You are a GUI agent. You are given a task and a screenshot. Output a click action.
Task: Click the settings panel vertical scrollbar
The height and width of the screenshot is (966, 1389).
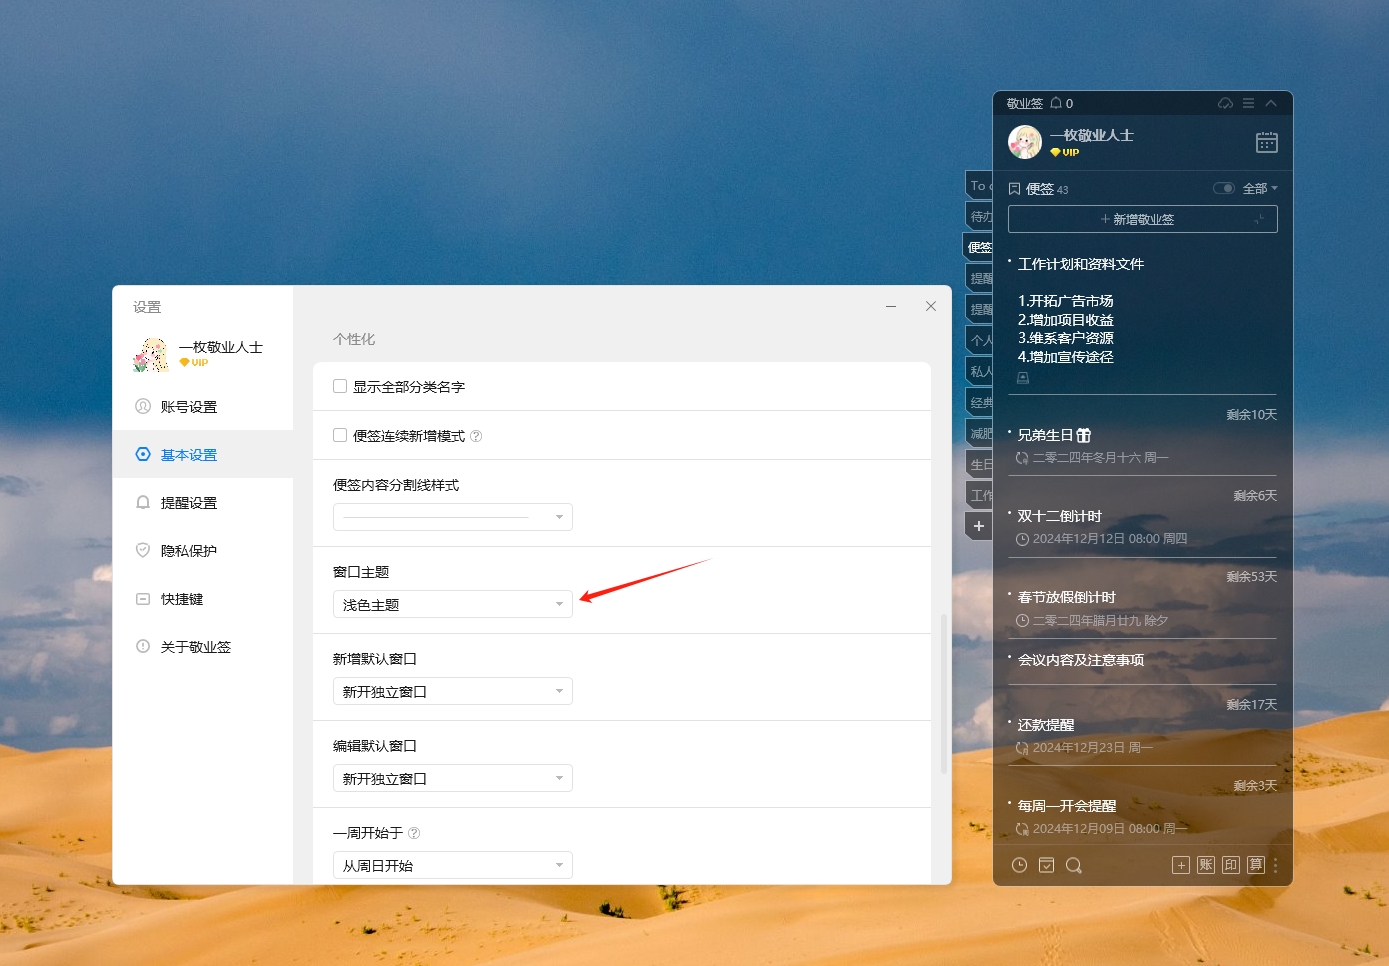tap(944, 694)
